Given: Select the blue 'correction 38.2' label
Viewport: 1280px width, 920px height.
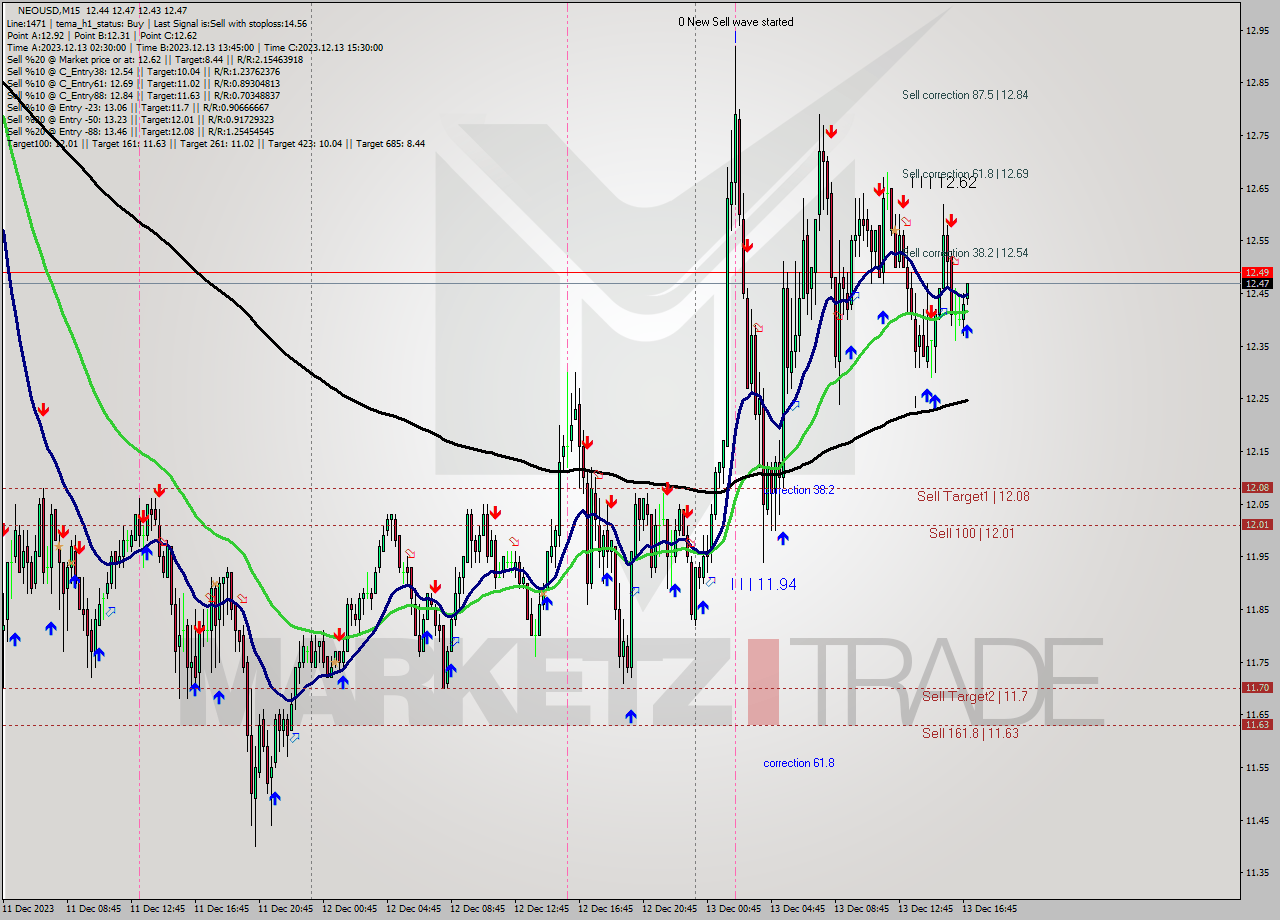Looking at the screenshot, I should [x=798, y=490].
